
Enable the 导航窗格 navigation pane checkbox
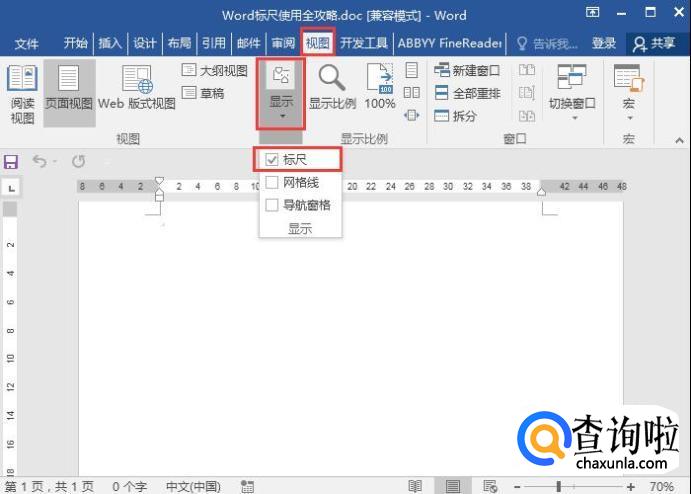click(x=272, y=205)
